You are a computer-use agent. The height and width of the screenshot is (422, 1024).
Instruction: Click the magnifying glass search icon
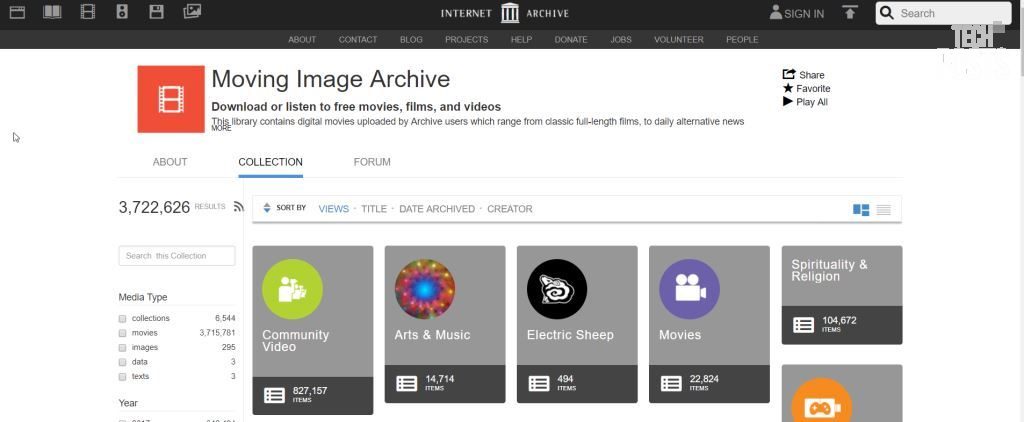pos(886,13)
